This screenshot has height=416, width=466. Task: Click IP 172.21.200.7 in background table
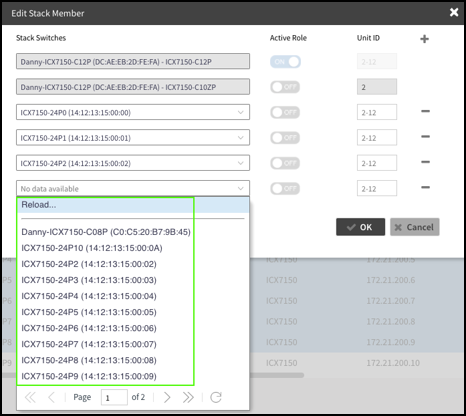[x=391, y=301]
